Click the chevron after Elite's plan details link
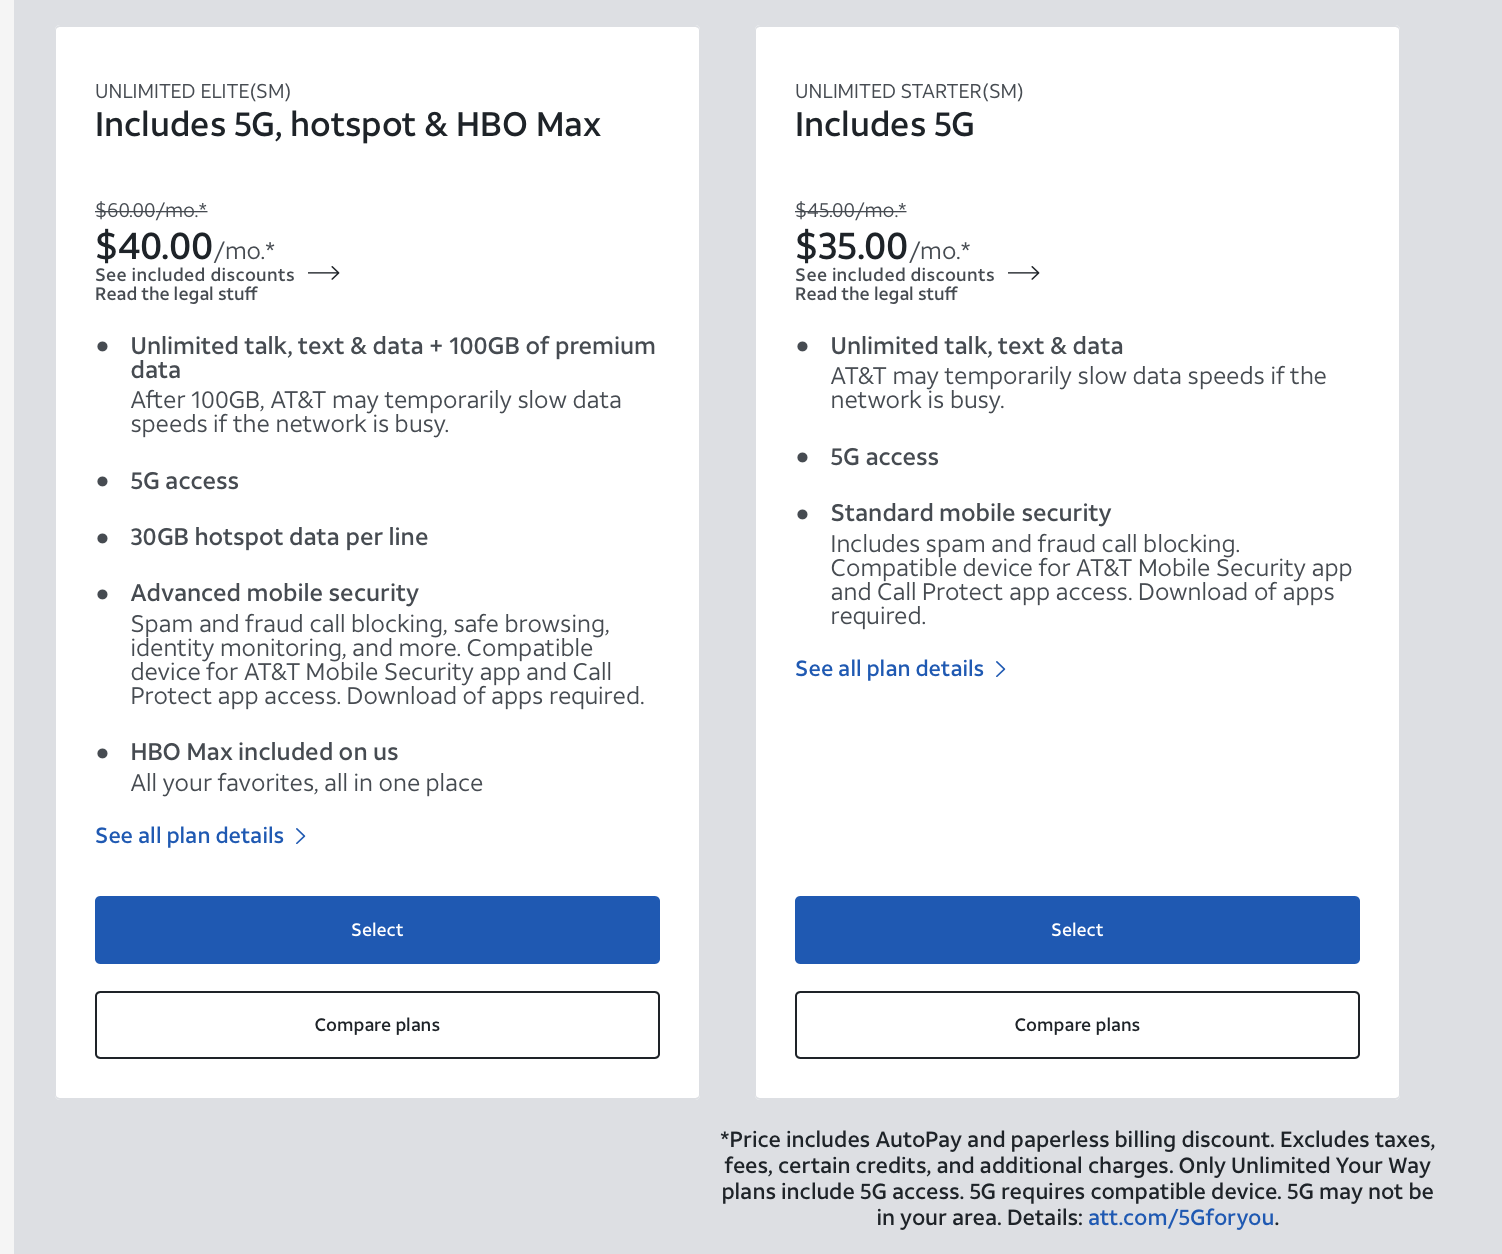Screen dimensions: 1502x1254 pos(301,836)
